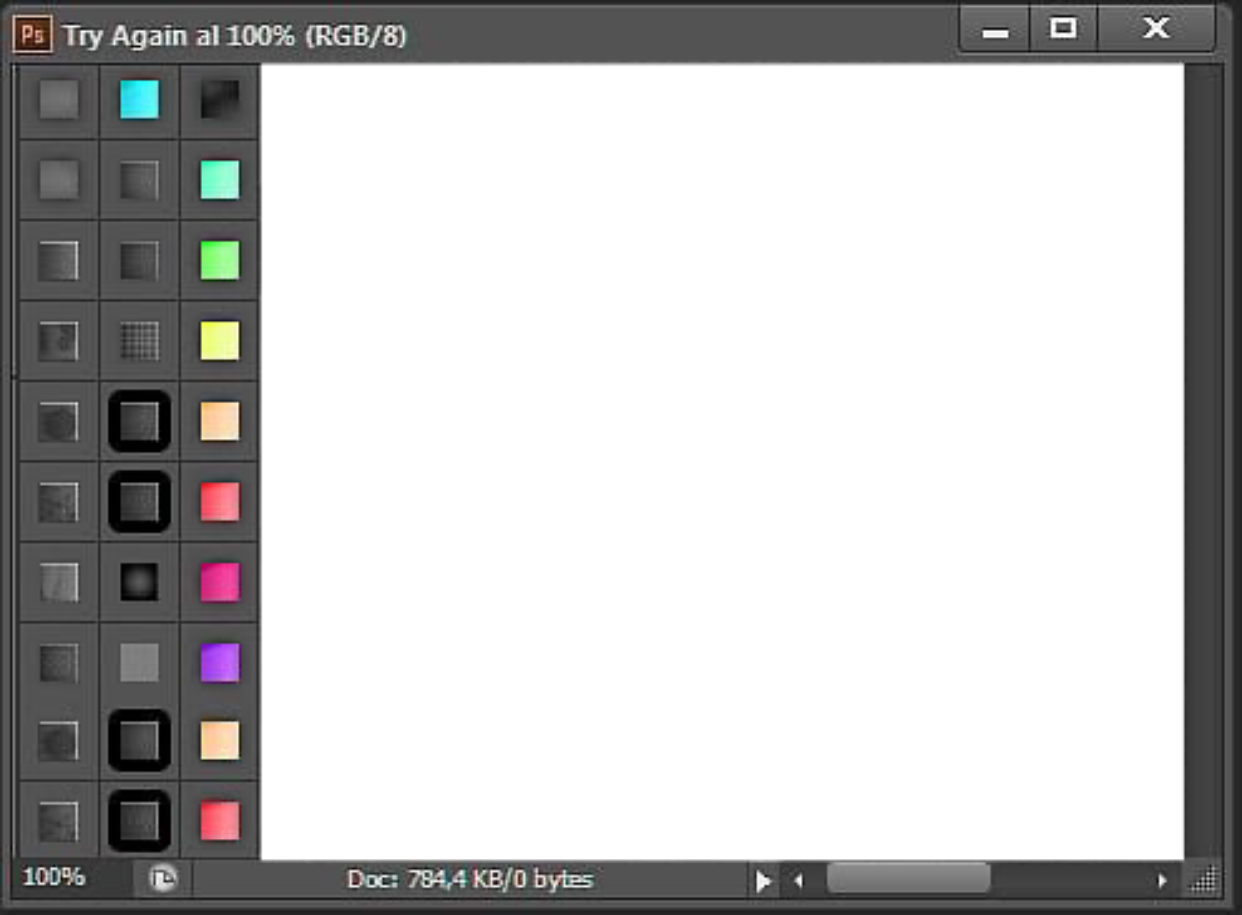Choose the green gradient style swatch
1242x915 pixels.
[220, 260]
